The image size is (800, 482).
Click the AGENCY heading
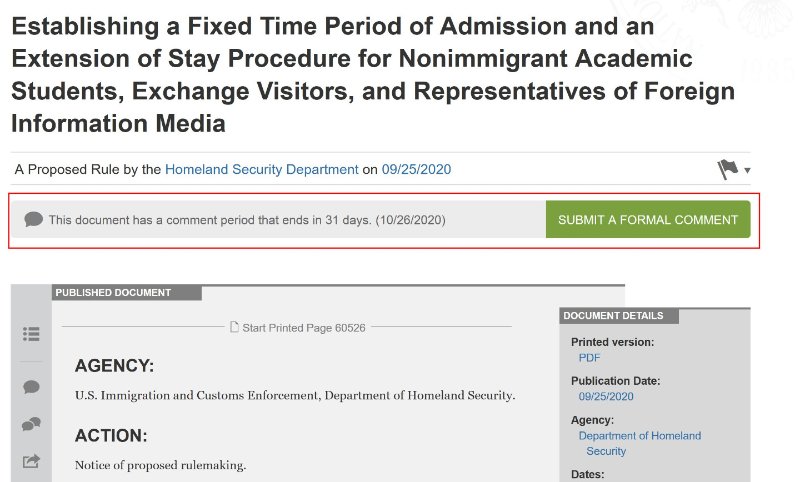point(114,366)
